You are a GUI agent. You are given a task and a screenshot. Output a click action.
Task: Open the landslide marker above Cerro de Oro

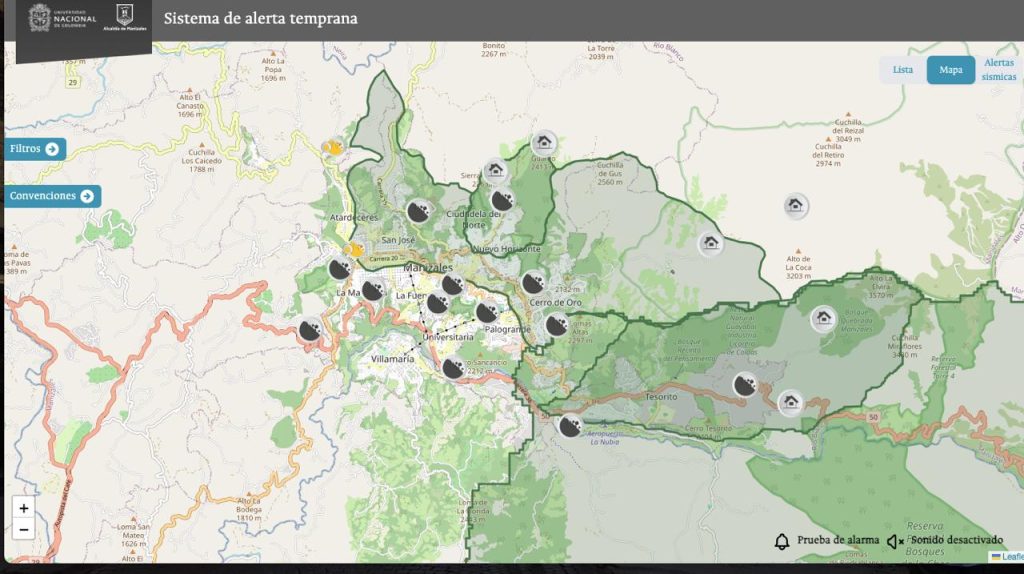pos(533,282)
